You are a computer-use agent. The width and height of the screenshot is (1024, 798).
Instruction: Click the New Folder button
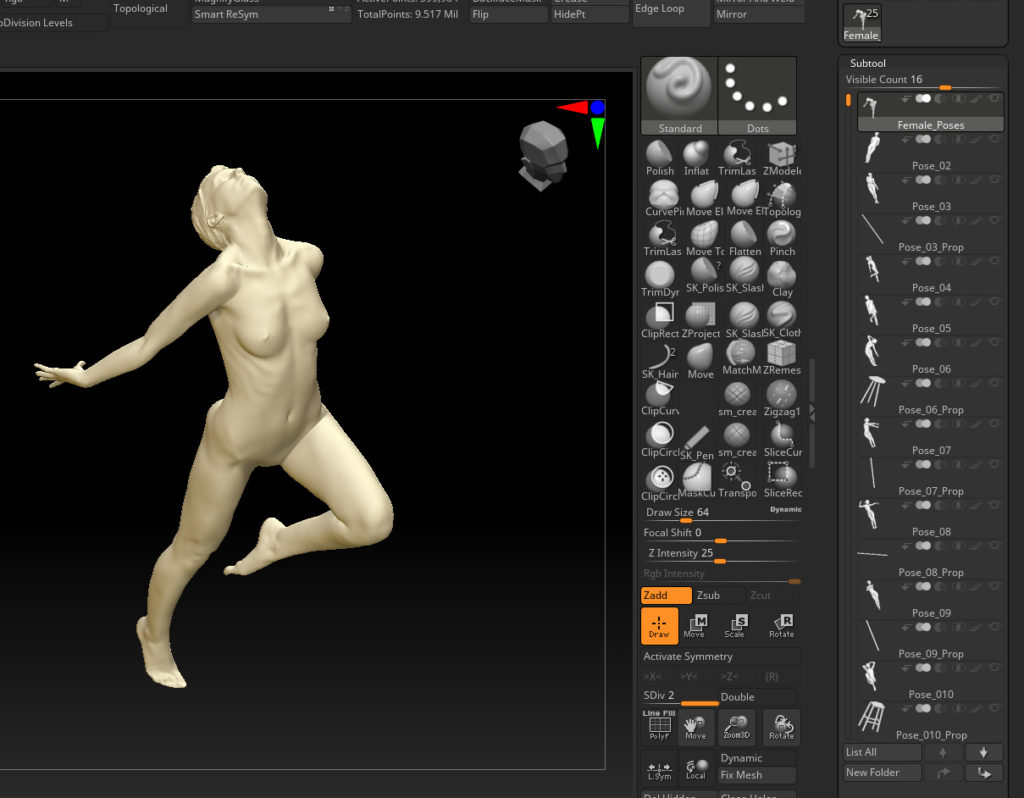click(880, 773)
